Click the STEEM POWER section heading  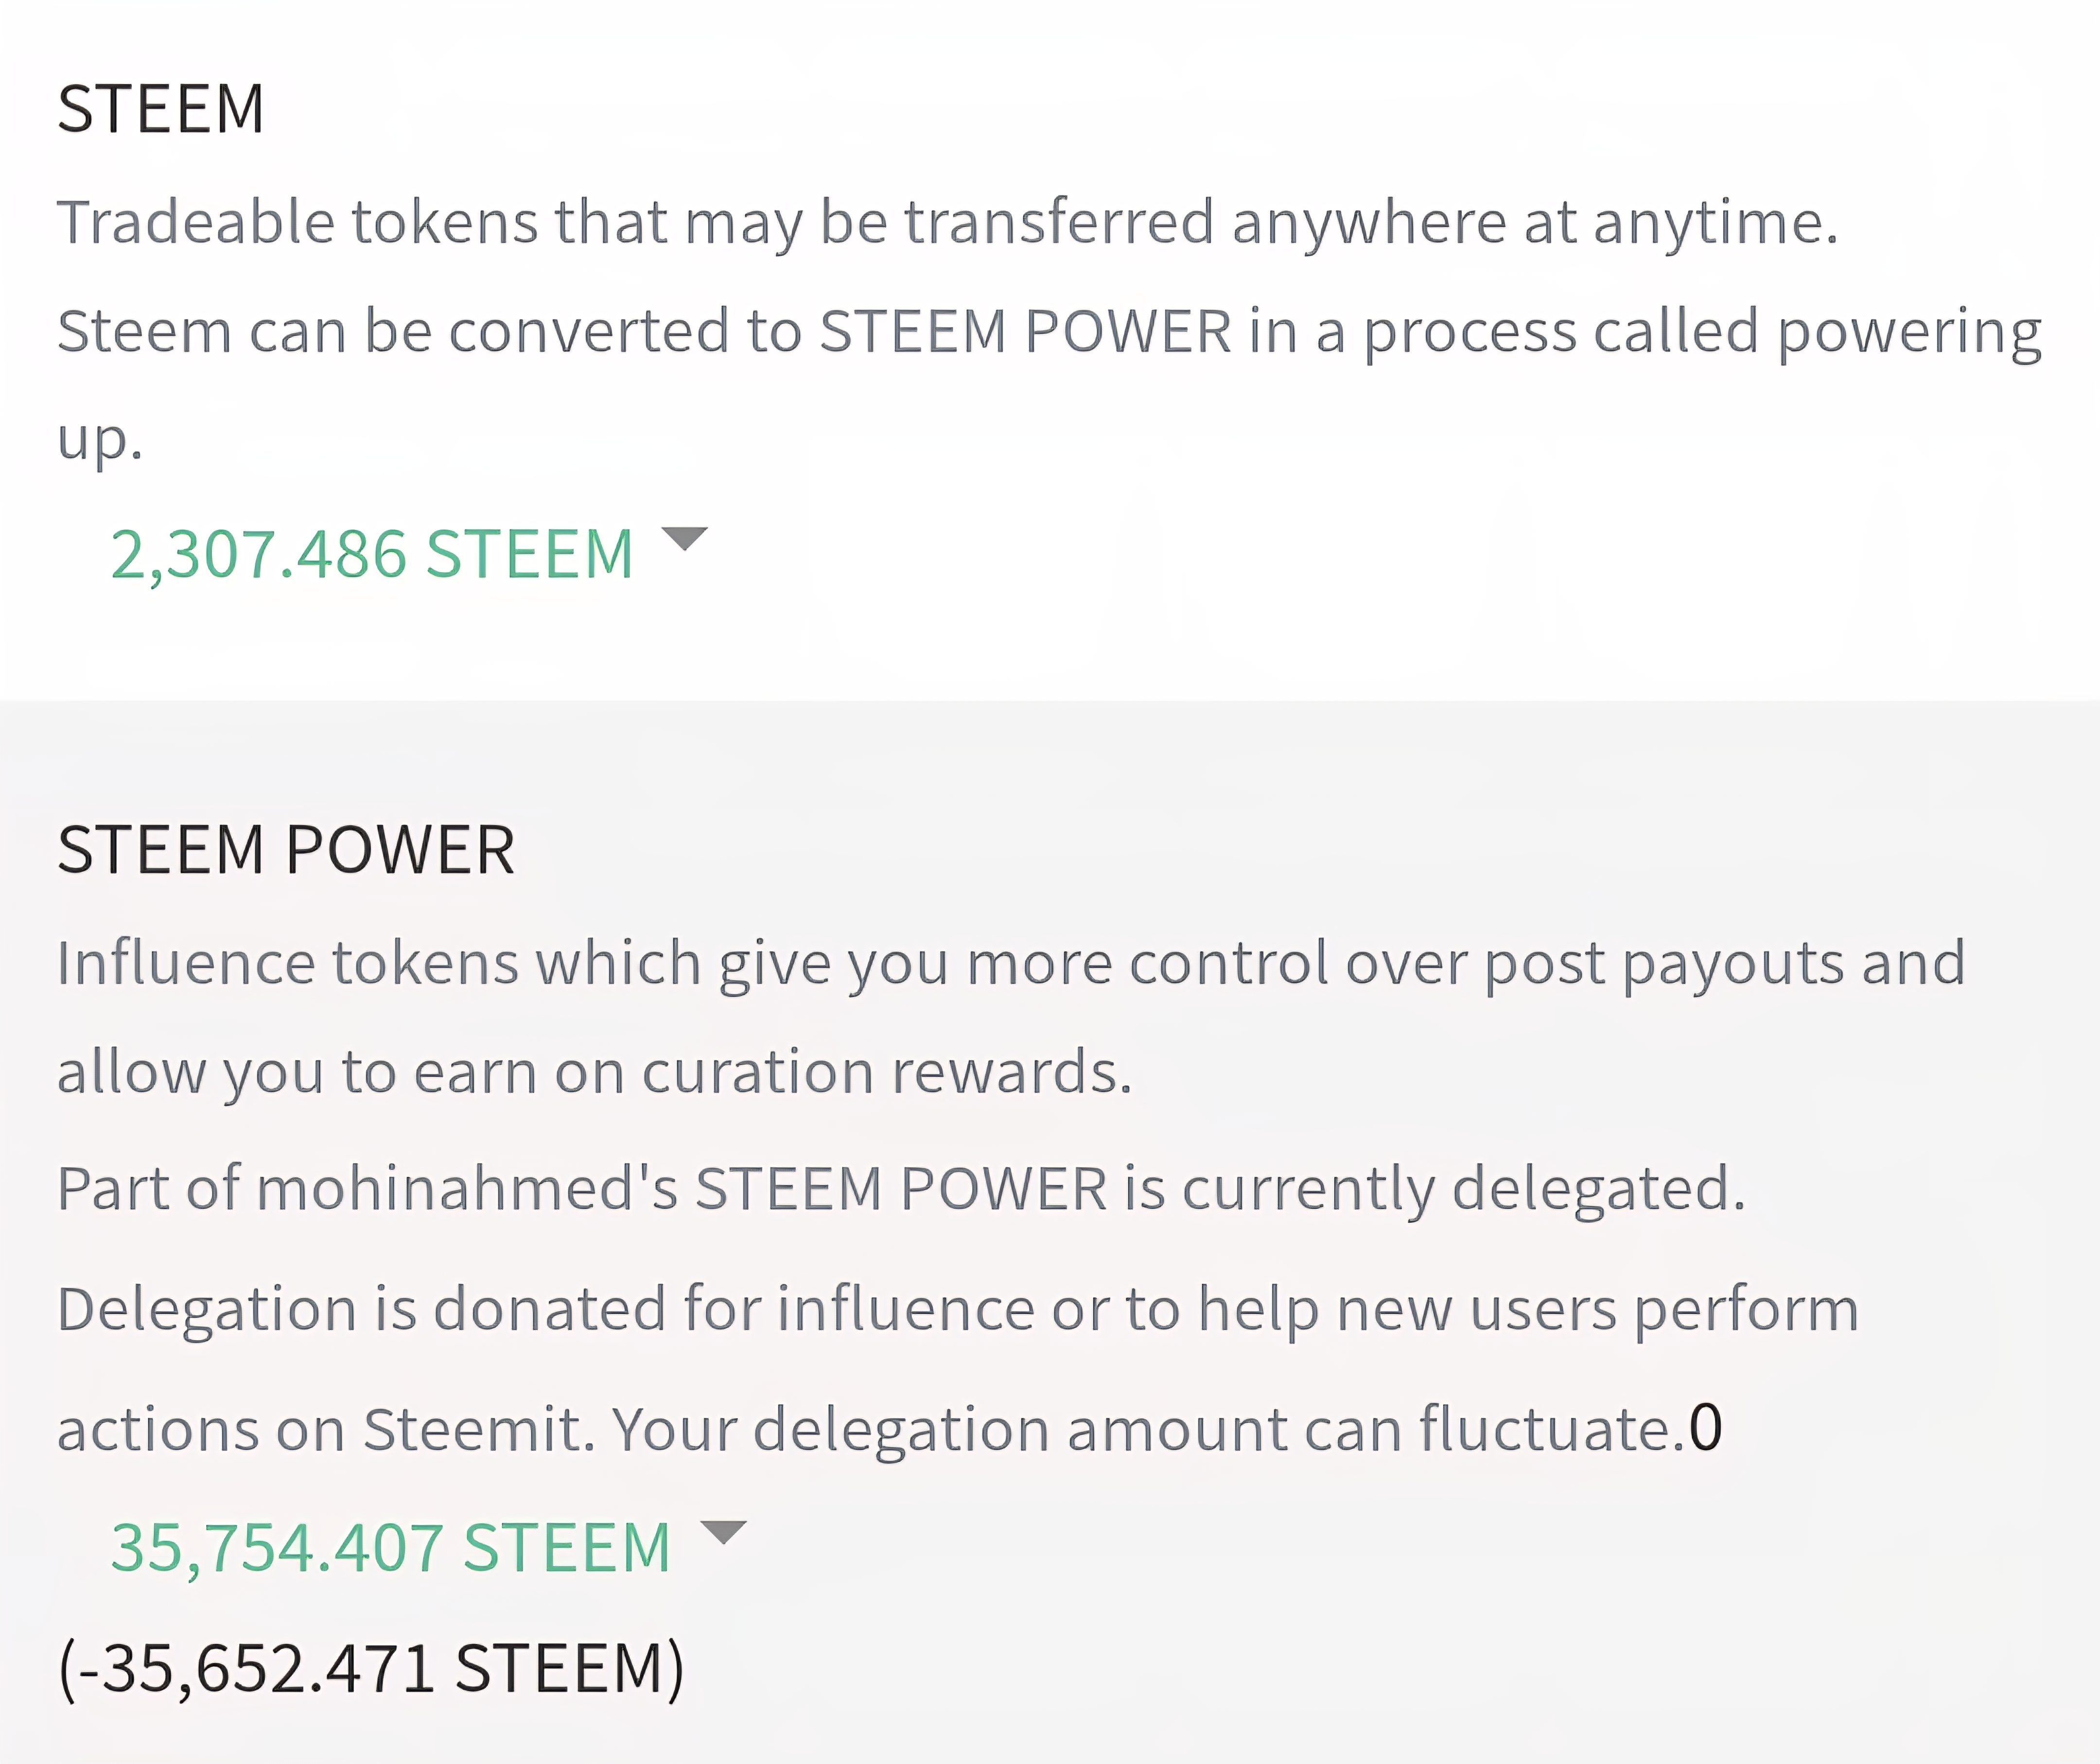[286, 850]
